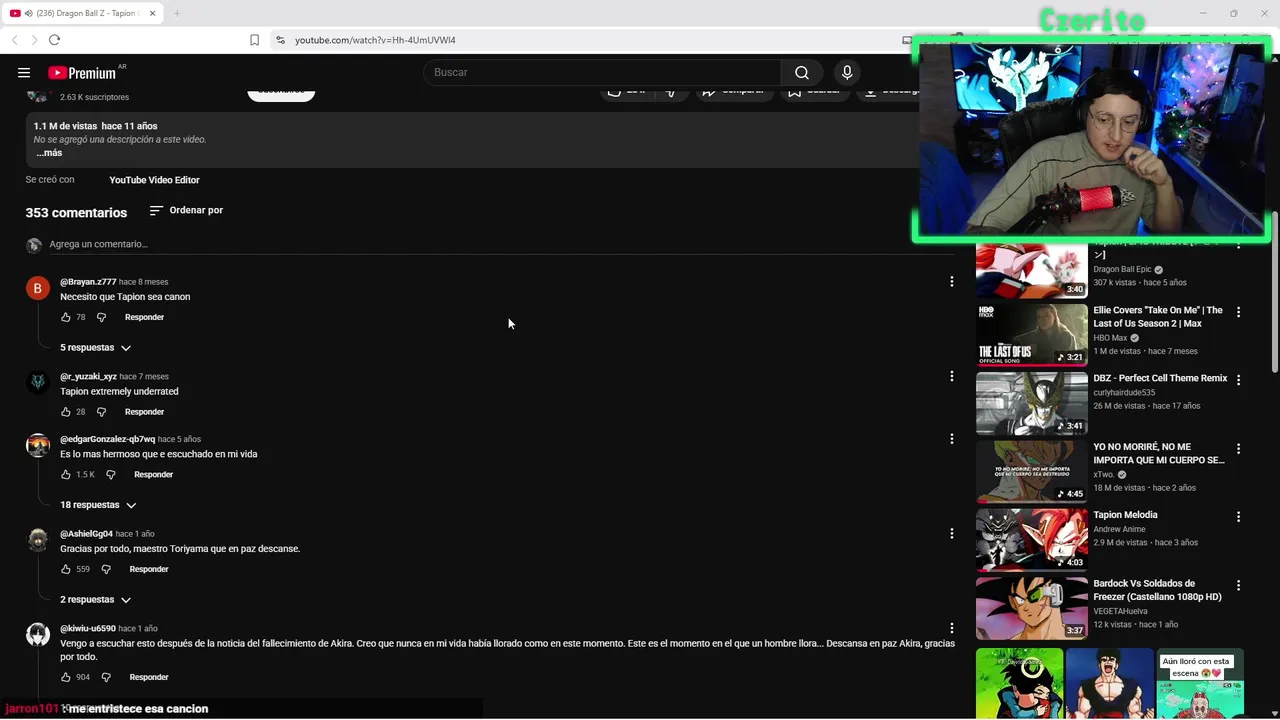Open @kiwiu-u6590 profile avatar
The height and width of the screenshot is (720, 1280).
[38, 634]
